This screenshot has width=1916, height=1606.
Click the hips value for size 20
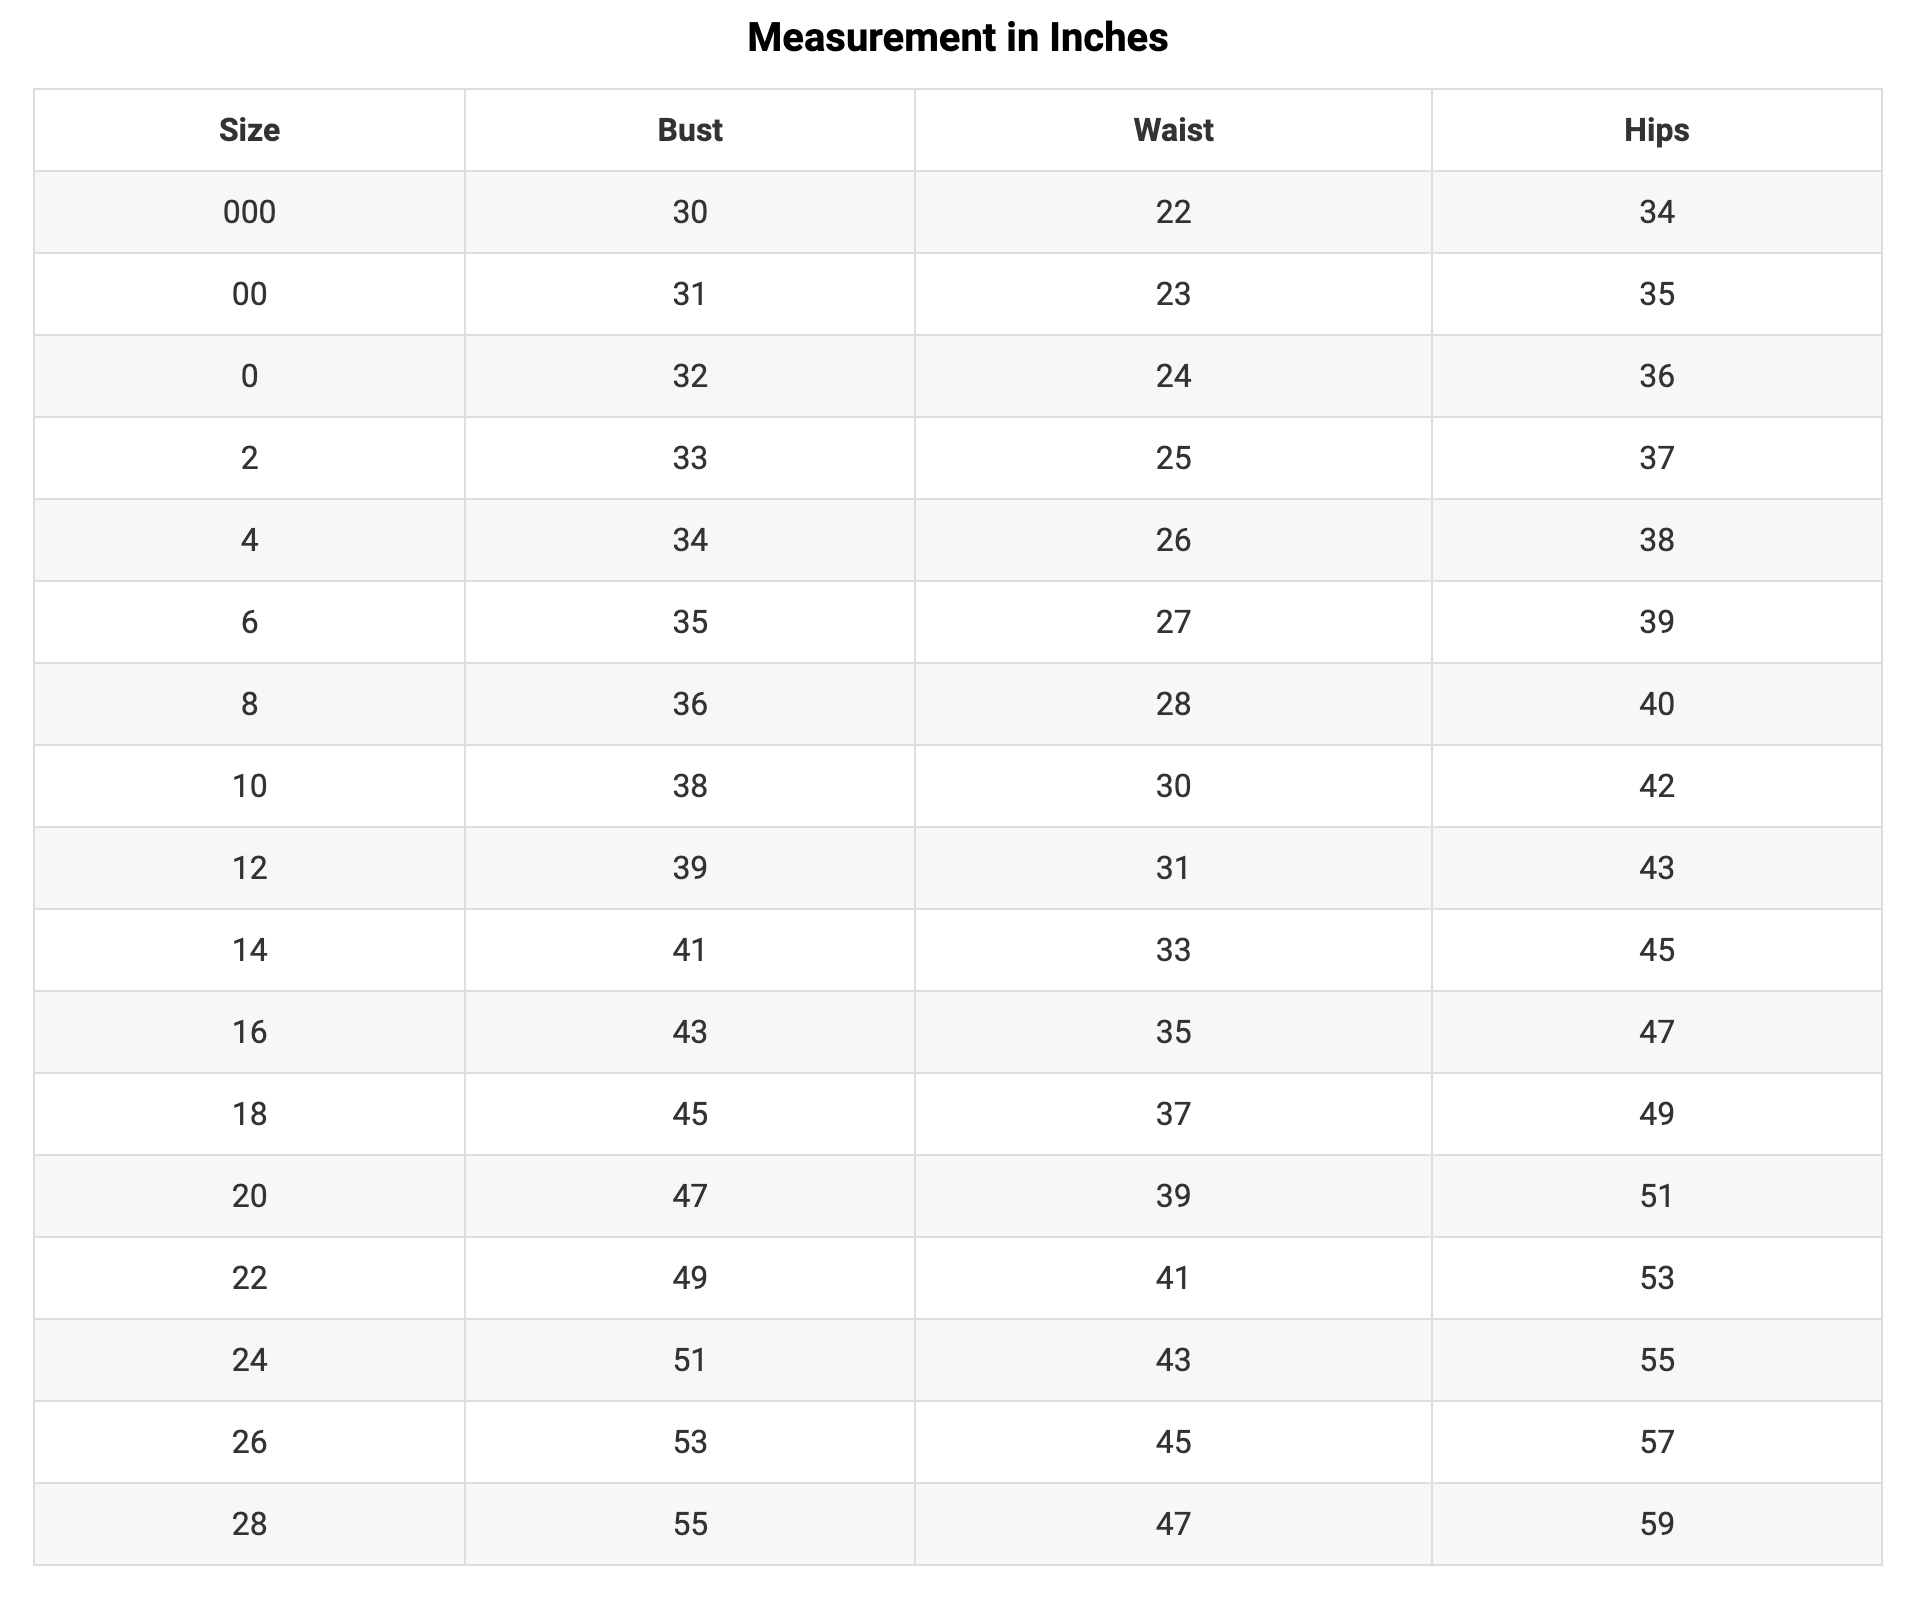(x=1656, y=1196)
